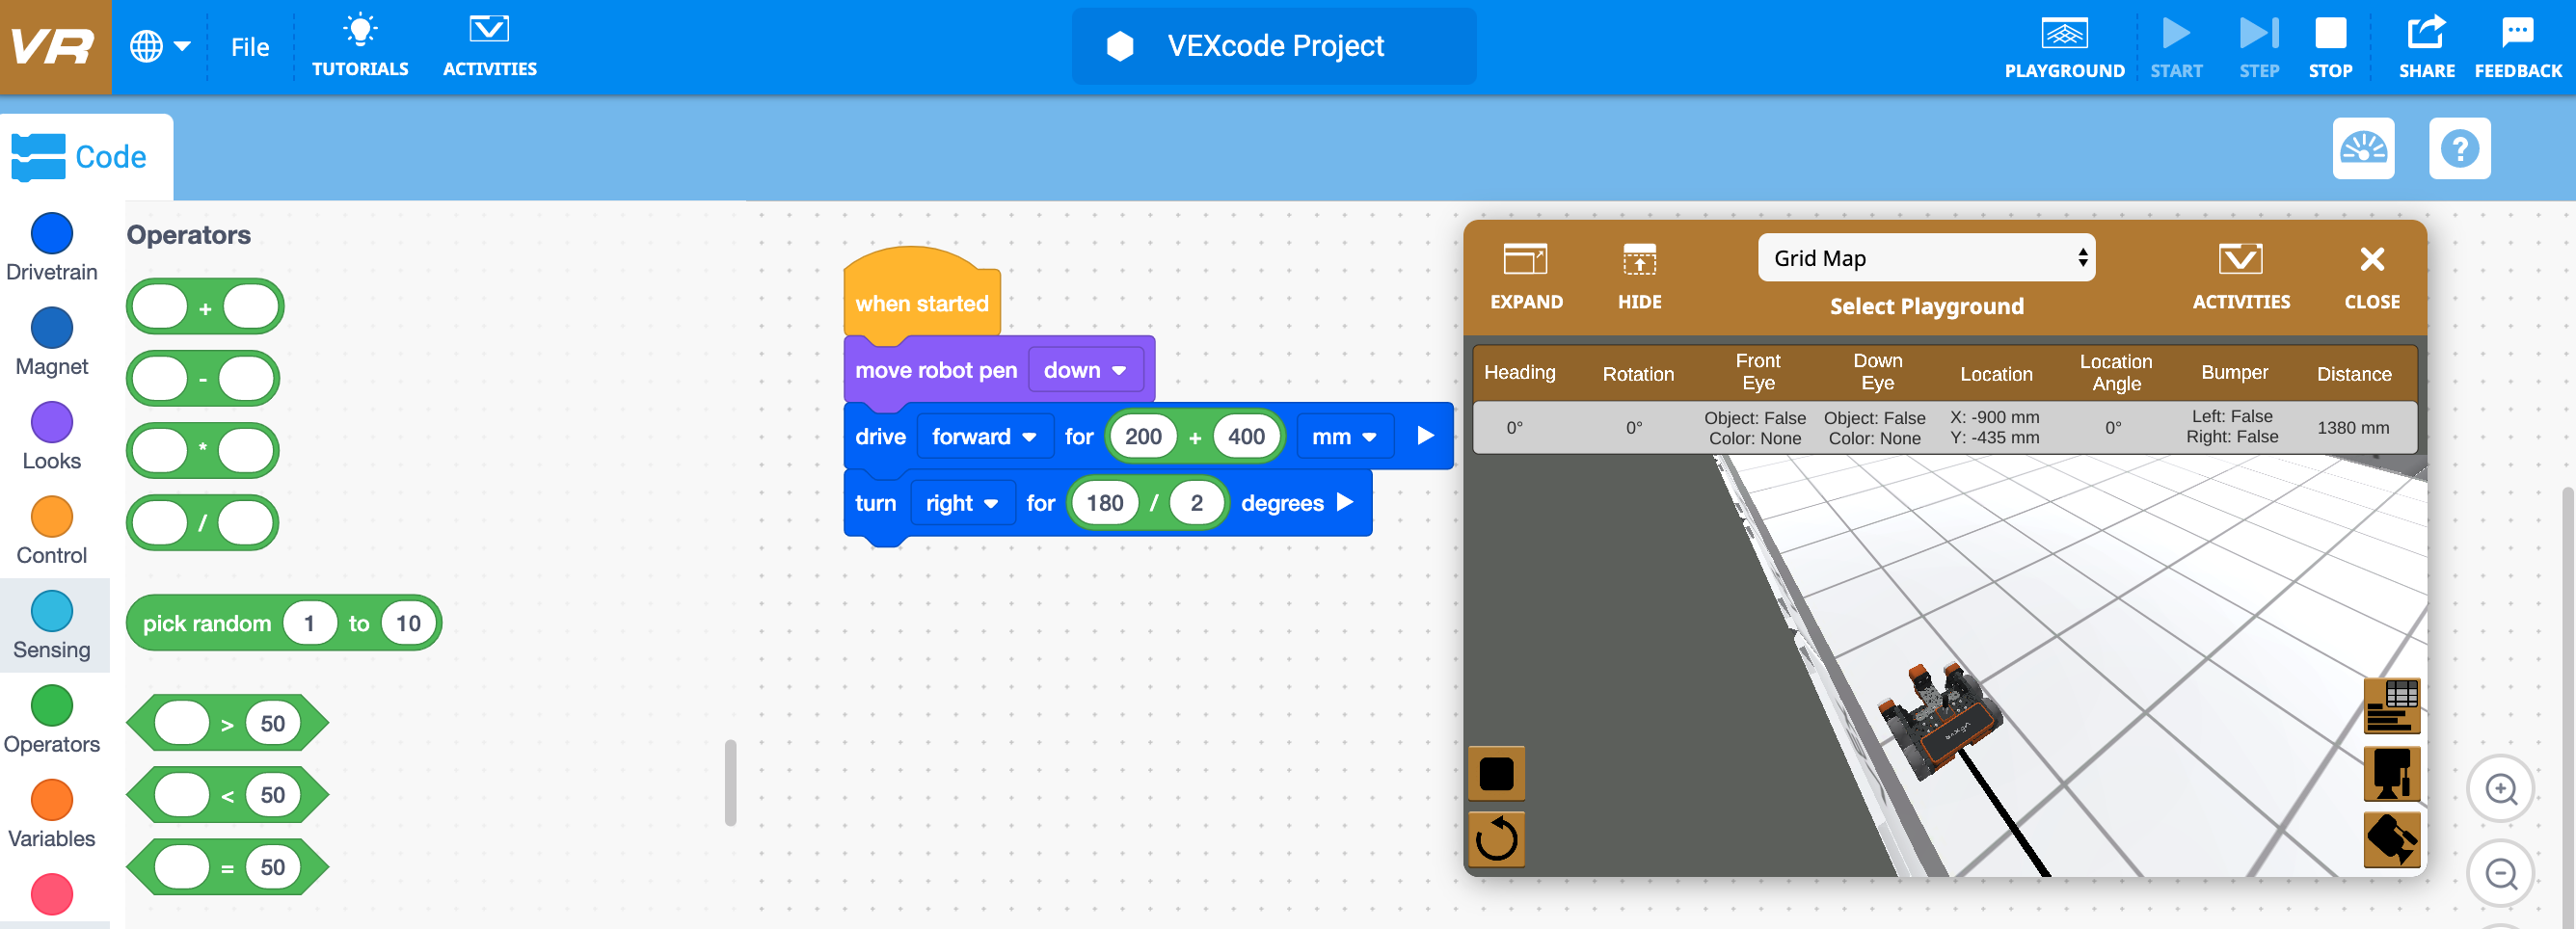The width and height of the screenshot is (2576, 929).
Task: Click the VEXcode Project name field
Action: pyautogui.click(x=1274, y=45)
